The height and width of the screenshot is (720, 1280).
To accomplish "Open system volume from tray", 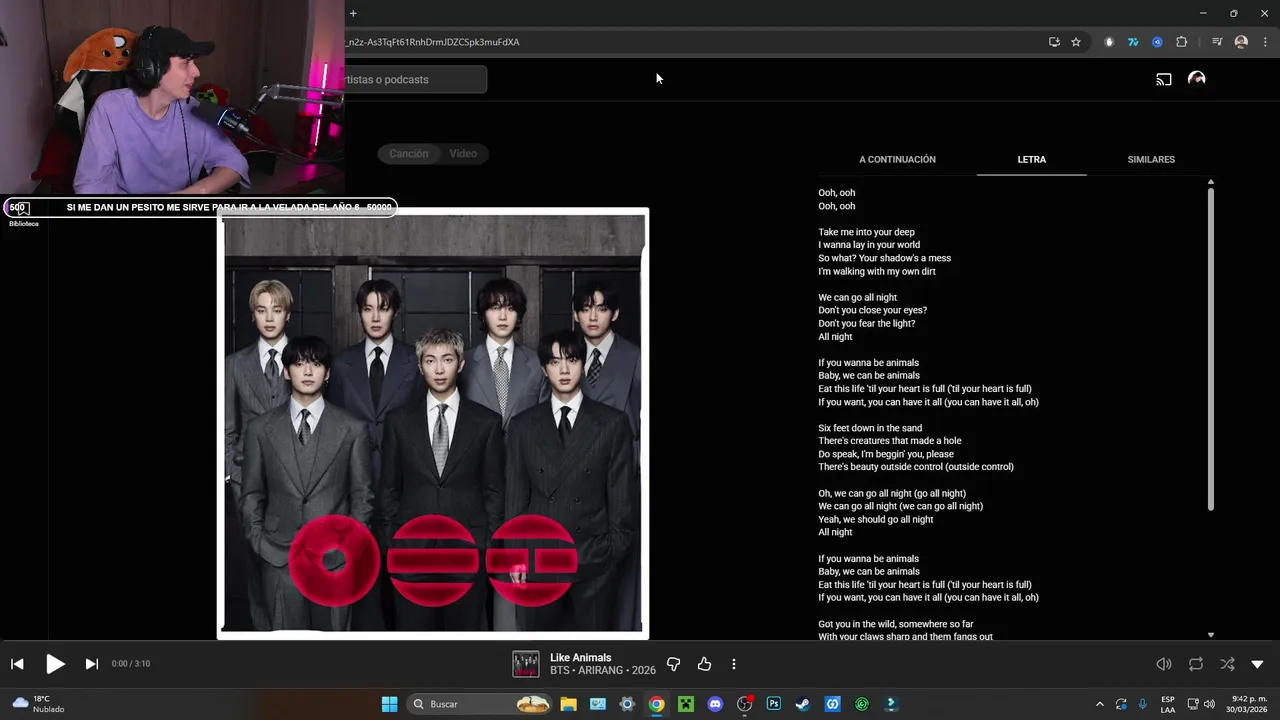I will tap(1209, 704).
